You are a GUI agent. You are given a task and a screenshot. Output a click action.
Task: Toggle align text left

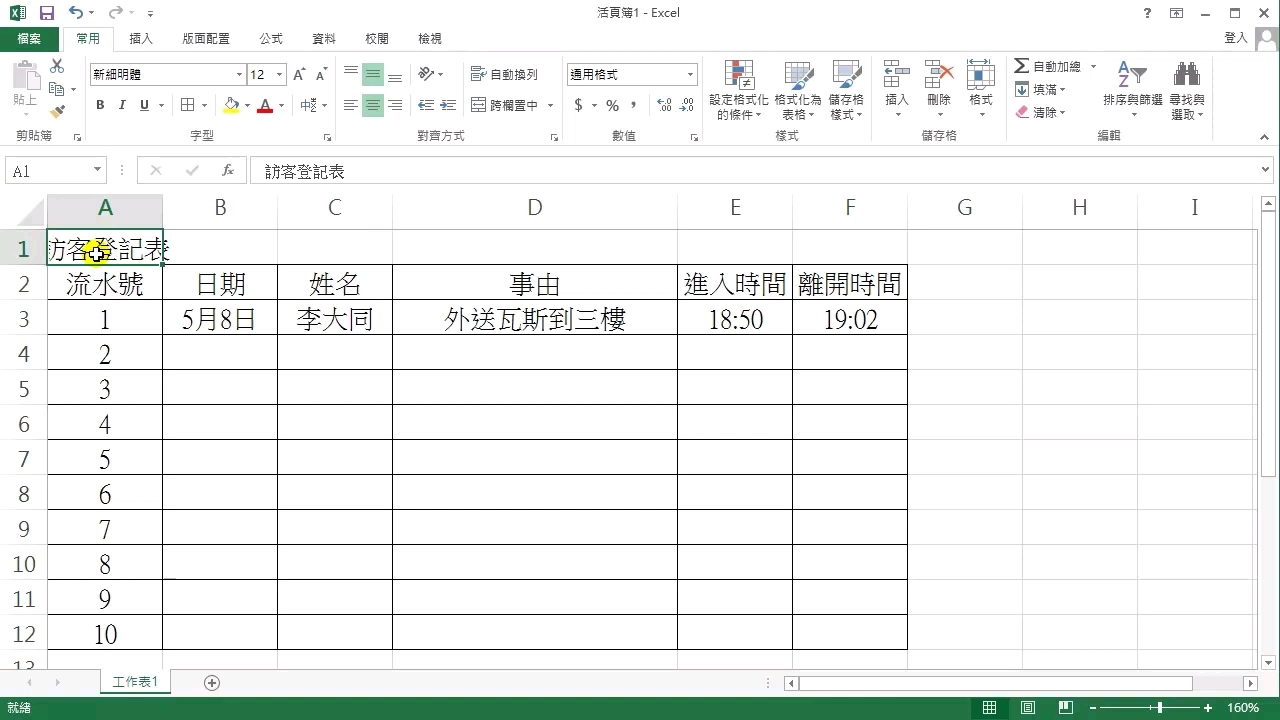tap(351, 105)
